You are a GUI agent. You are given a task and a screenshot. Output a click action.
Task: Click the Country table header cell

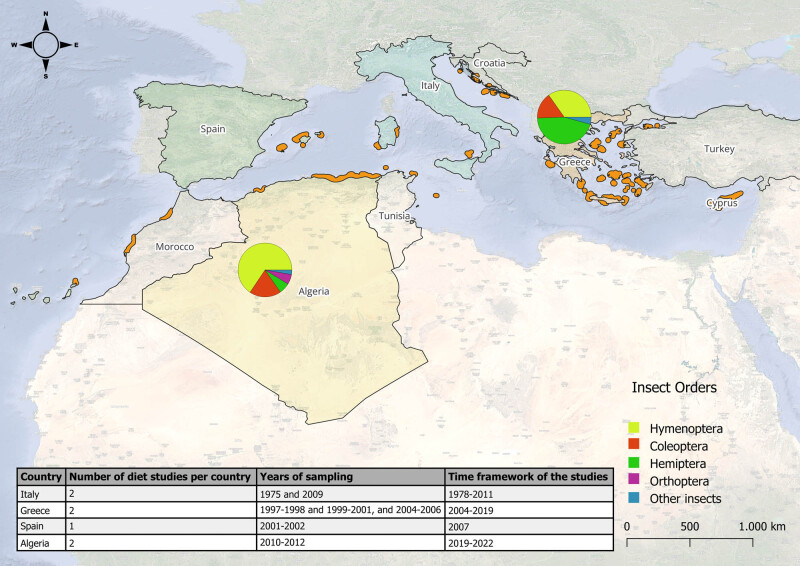[41, 477]
